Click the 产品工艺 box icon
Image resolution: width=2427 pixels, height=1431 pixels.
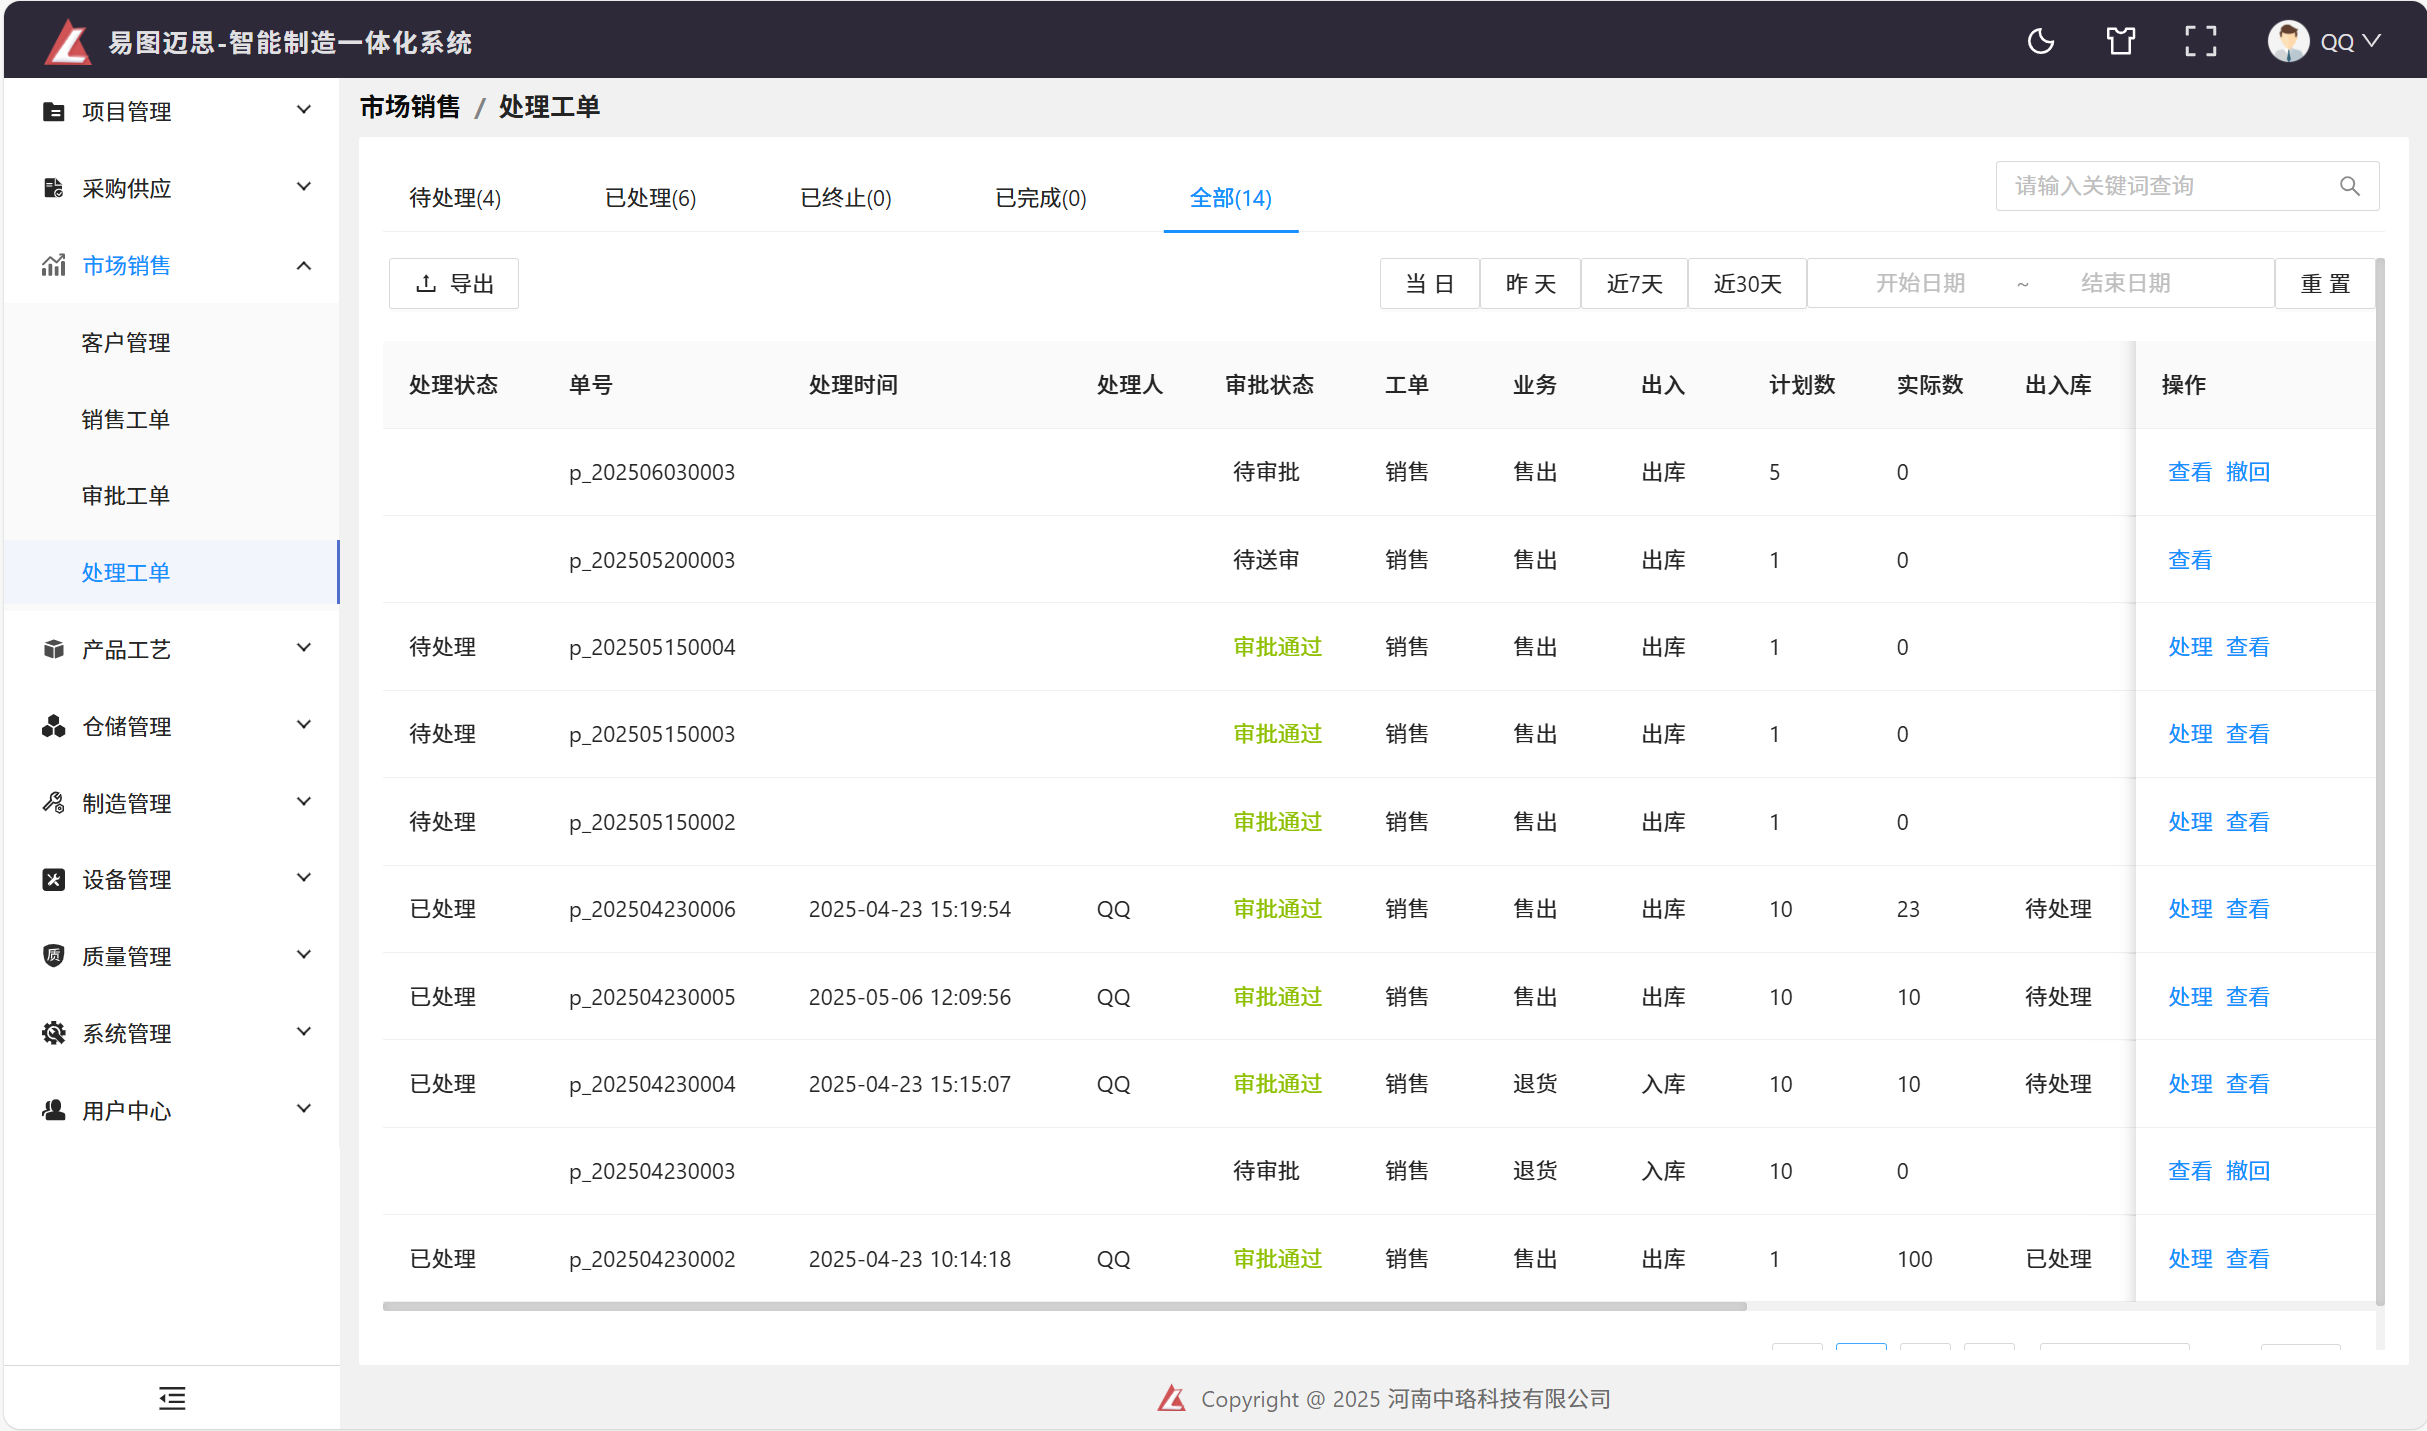(54, 649)
